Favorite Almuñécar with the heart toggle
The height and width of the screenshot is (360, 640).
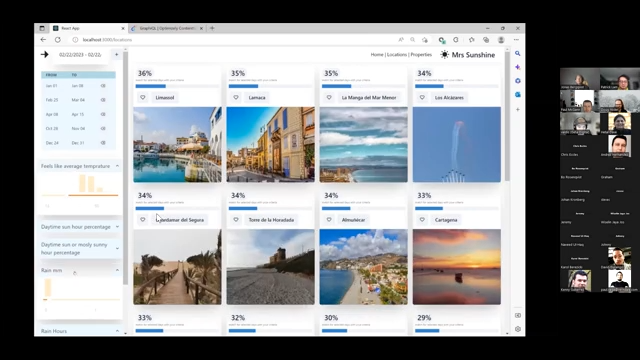coord(329,220)
